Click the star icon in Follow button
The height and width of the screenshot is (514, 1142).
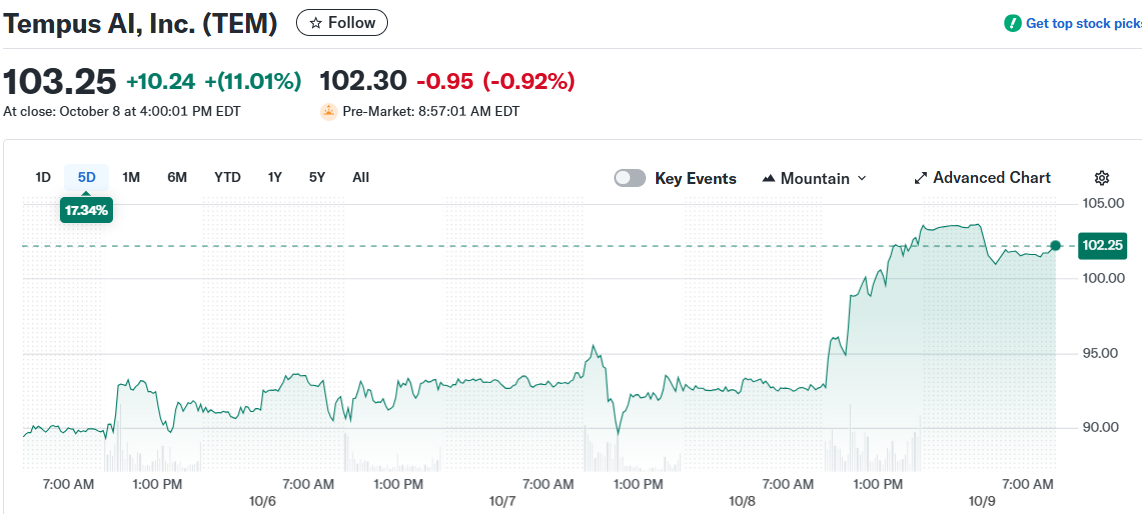click(316, 23)
